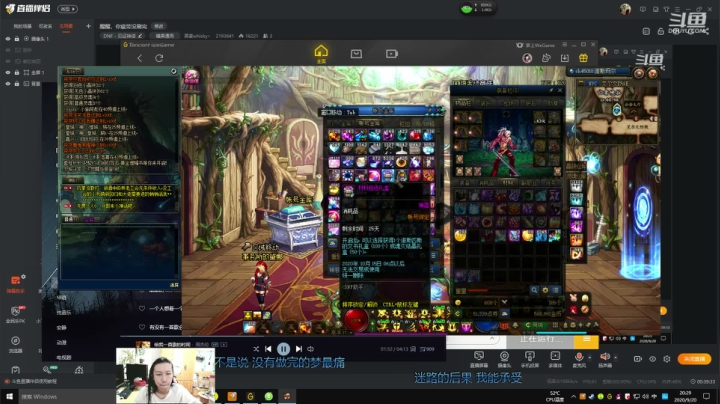Image resolution: width=720 pixels, height=404 pixels.
Task: Open the Windows Start menu
Action: pos(9,396)
